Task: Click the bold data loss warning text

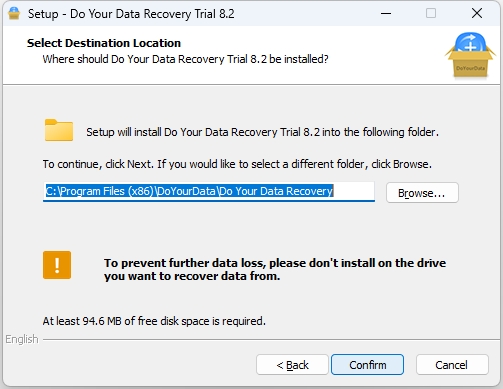Action: click(x=275, y=269)
